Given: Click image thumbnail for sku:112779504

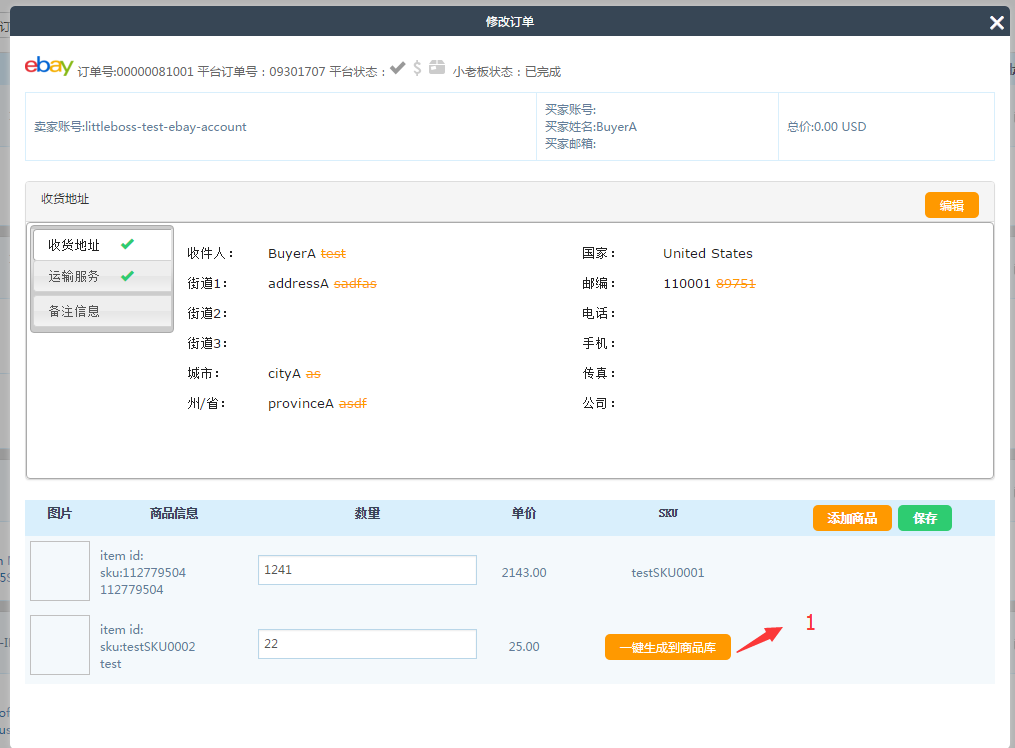Looking at the screenshot, I should [x=60, y=571].
